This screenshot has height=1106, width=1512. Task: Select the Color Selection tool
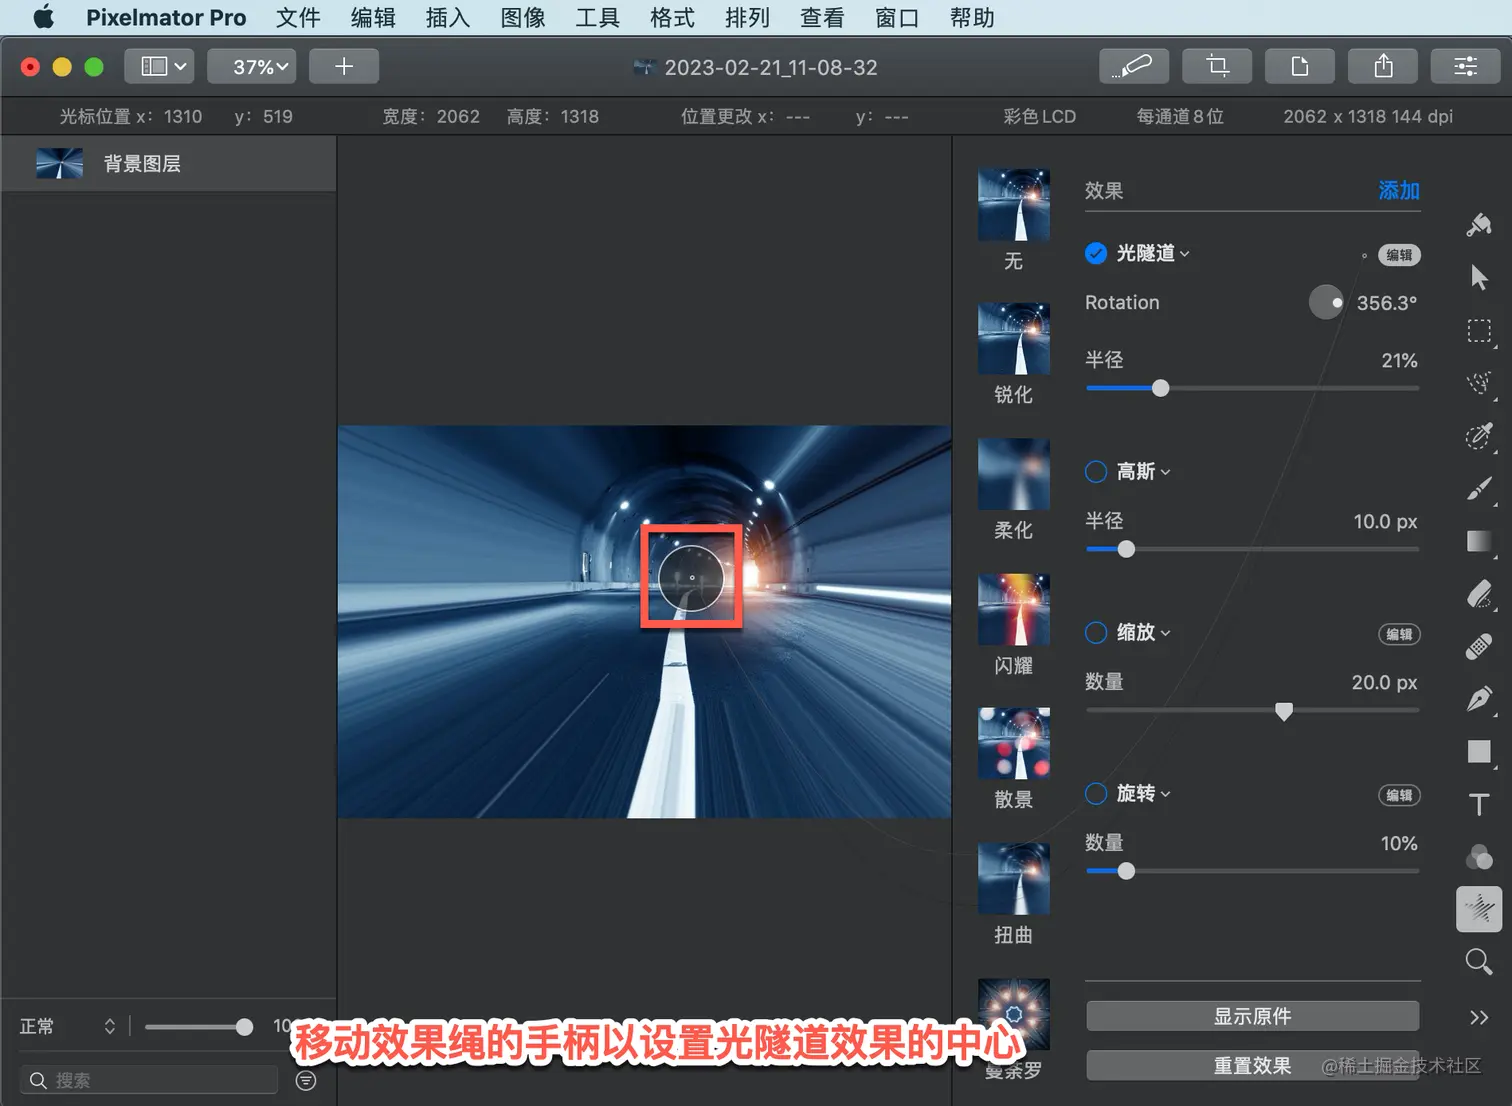pos(1479,436)
